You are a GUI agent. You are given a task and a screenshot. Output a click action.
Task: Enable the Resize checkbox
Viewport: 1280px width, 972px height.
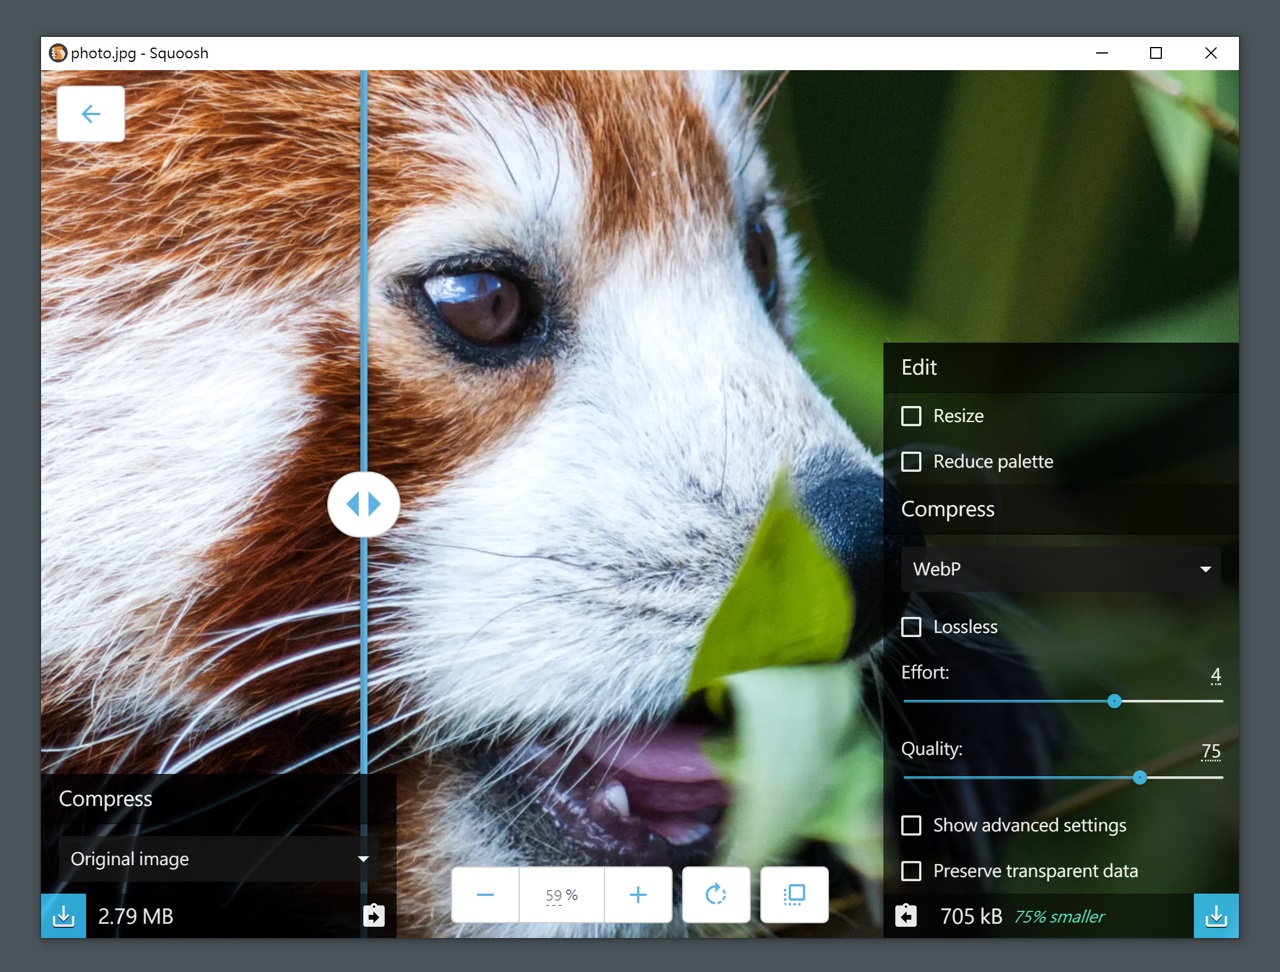tap(911, 416)
